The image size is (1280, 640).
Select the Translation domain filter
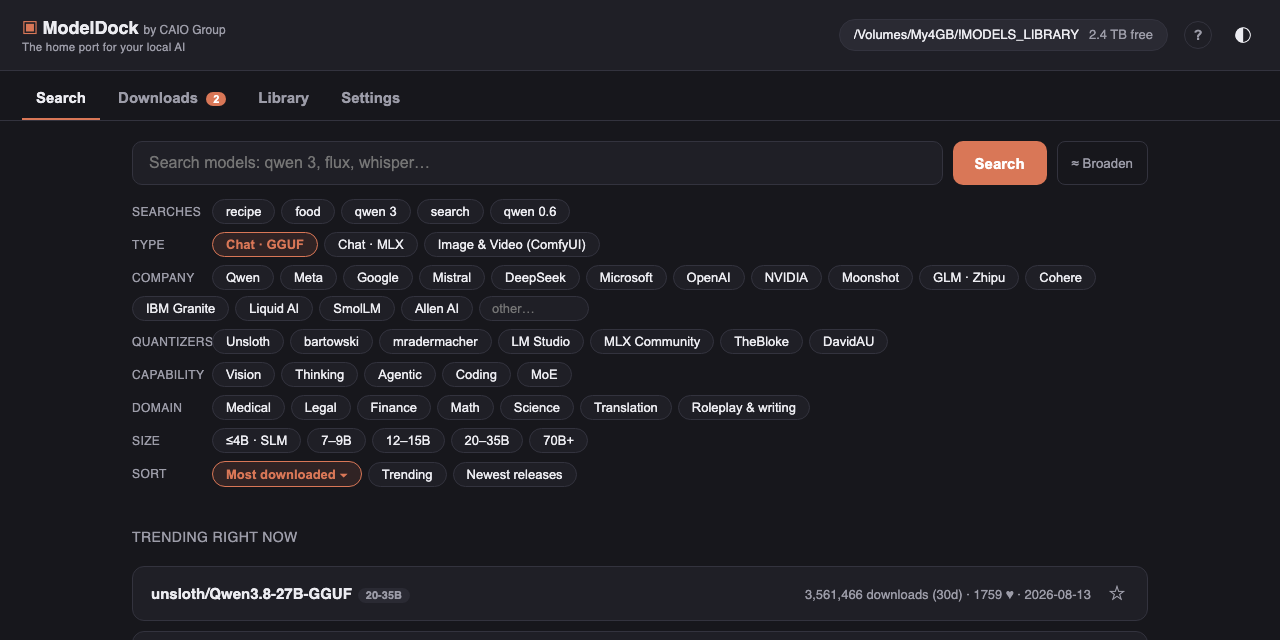pyautogui.click(x=626, y=407)
